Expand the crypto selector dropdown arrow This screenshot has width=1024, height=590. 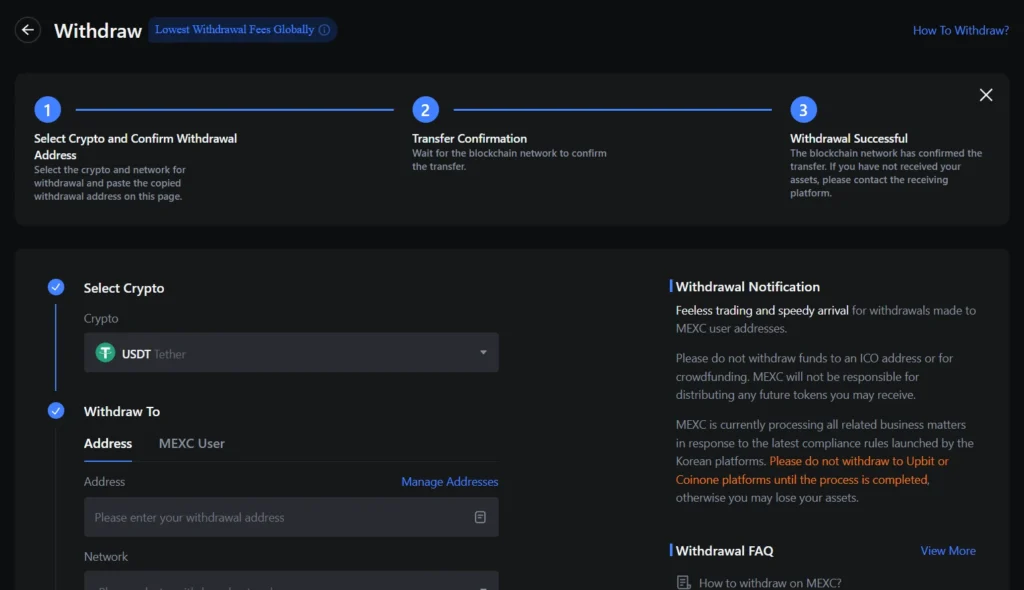483,352
